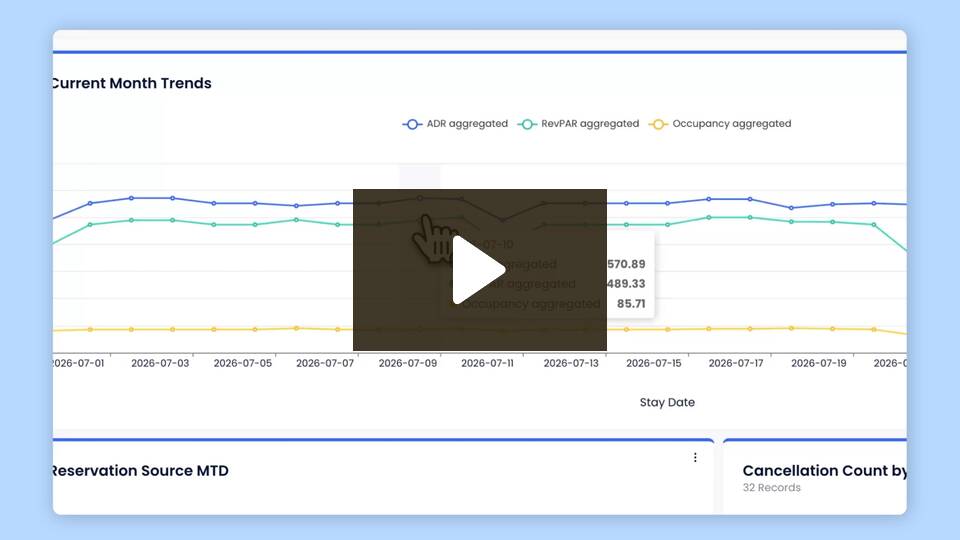Click the tooltip value 570.89
Image resolution: width=960 pixels, height=540 pixels.
point(626,264)
